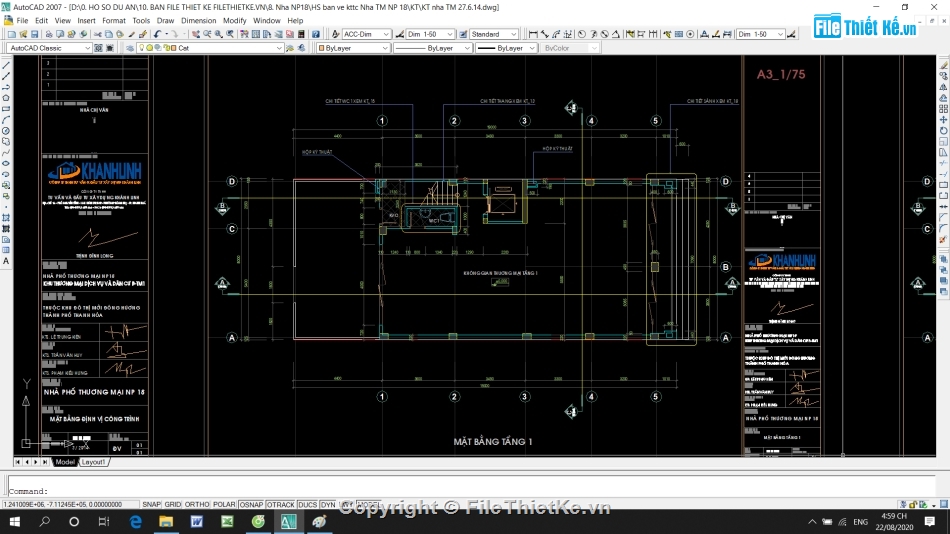Toggle ORTHO mode in status bar
Viewport: 950px width, 534px height.
click(x=197, y=504)
